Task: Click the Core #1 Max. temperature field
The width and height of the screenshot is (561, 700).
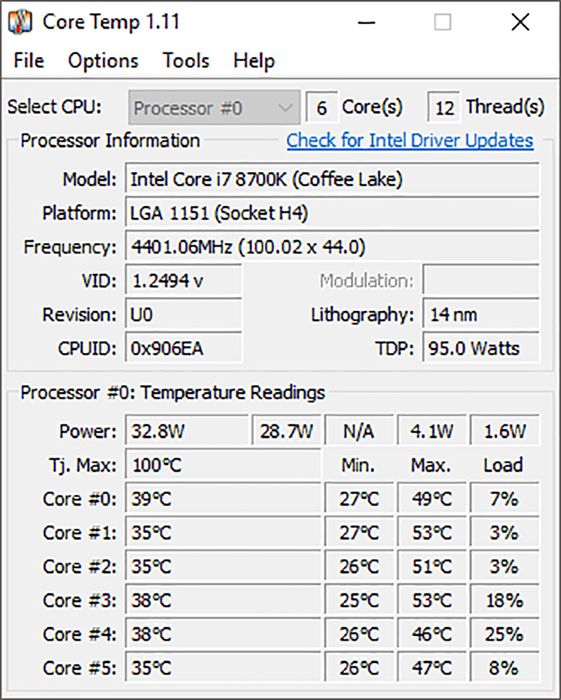Action: [x=432, y=533]
